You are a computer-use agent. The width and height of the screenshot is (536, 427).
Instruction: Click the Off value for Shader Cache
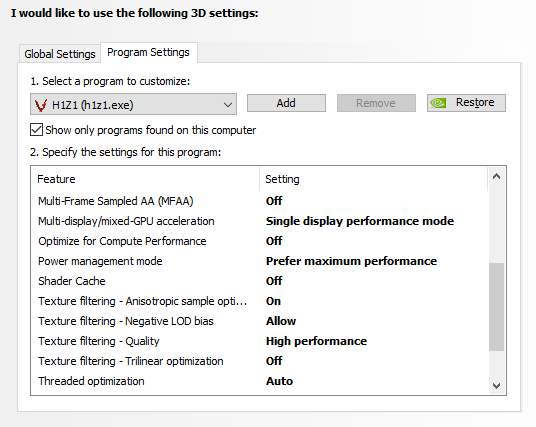[274, 281]
